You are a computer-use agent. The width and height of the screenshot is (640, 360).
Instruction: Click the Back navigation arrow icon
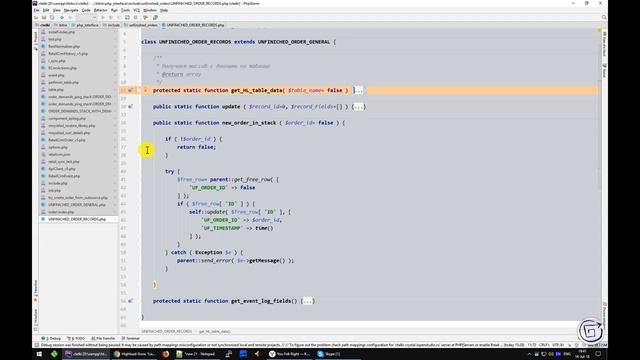click(x=62, y=18)
